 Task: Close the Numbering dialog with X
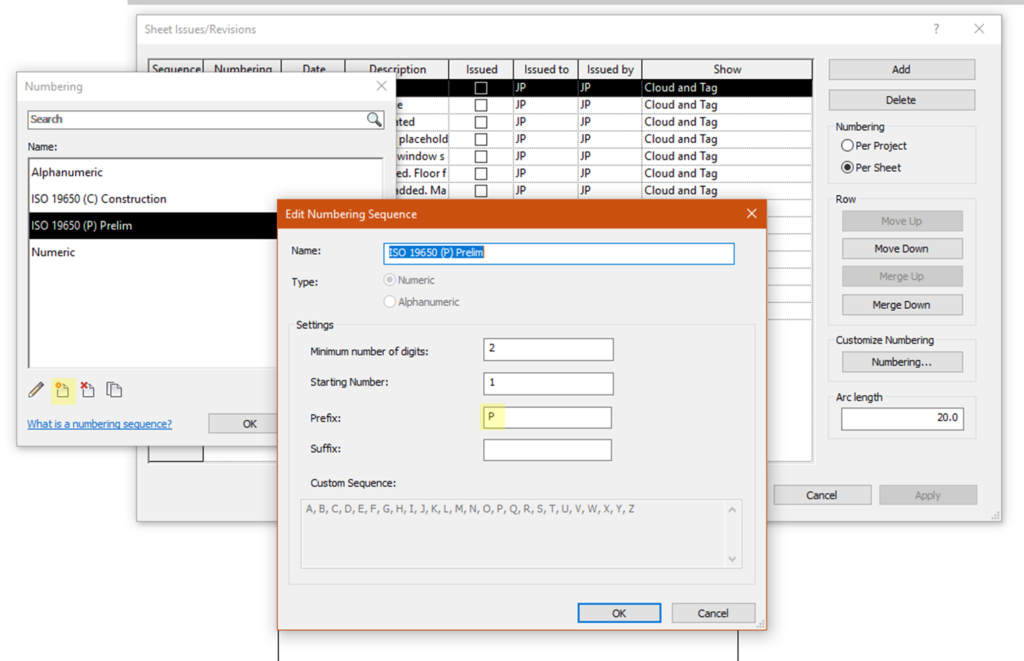381,86
